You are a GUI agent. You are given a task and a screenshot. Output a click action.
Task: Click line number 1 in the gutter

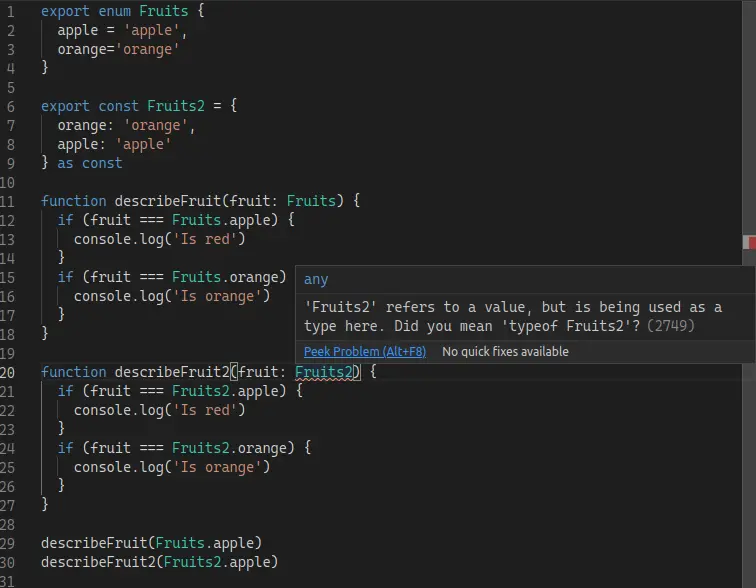(10, 11)
